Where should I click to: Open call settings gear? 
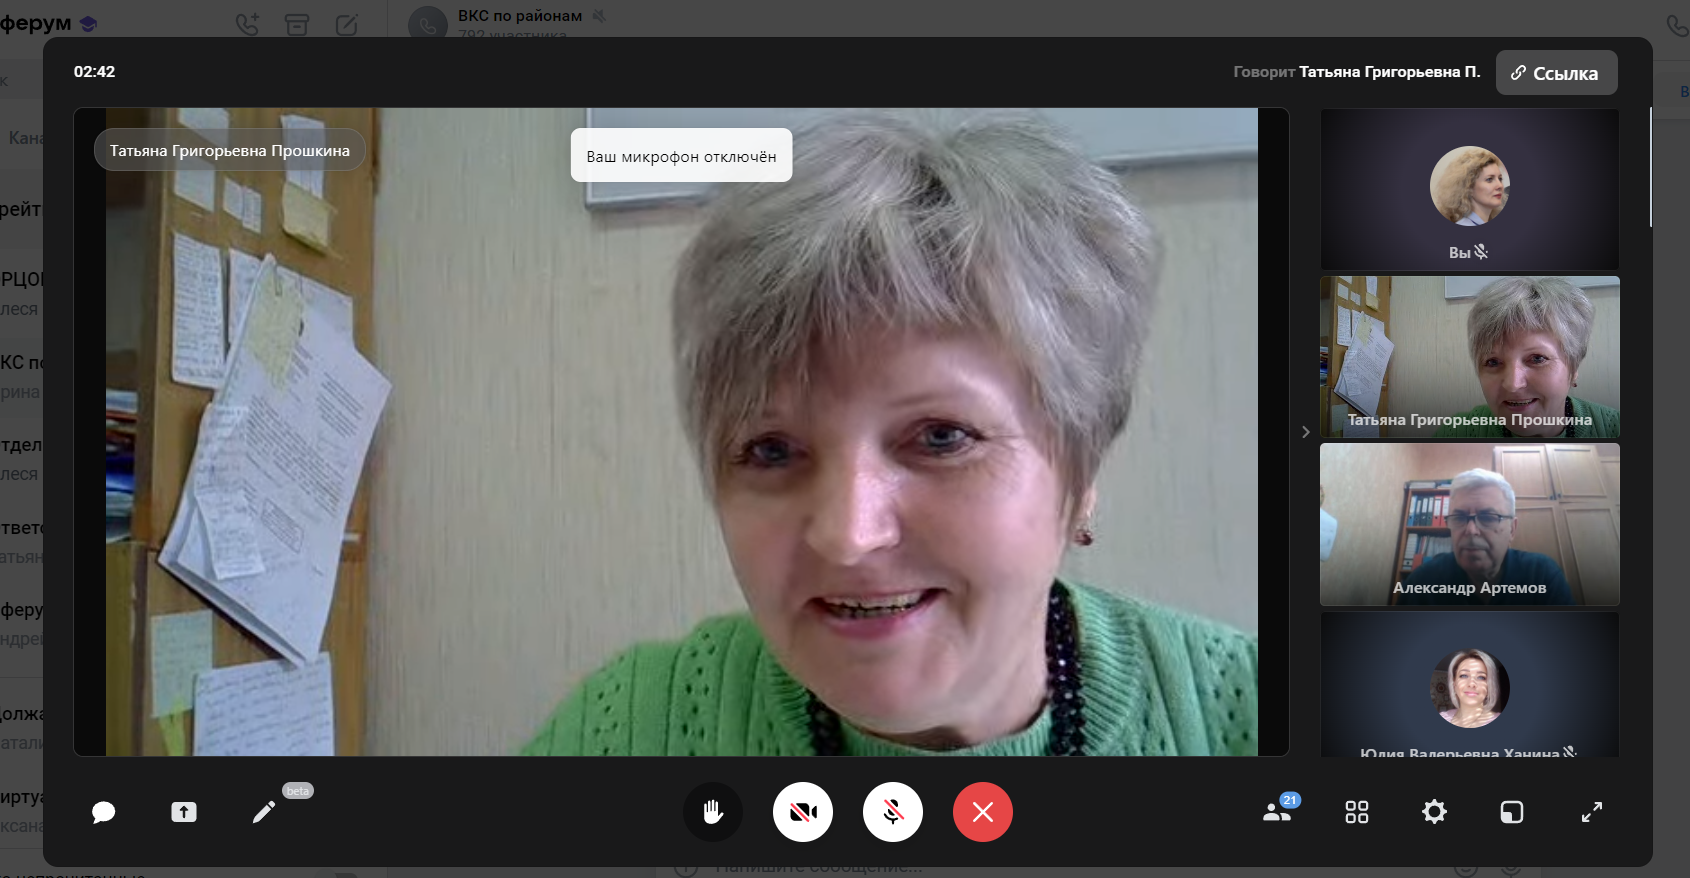[1434, 812]
